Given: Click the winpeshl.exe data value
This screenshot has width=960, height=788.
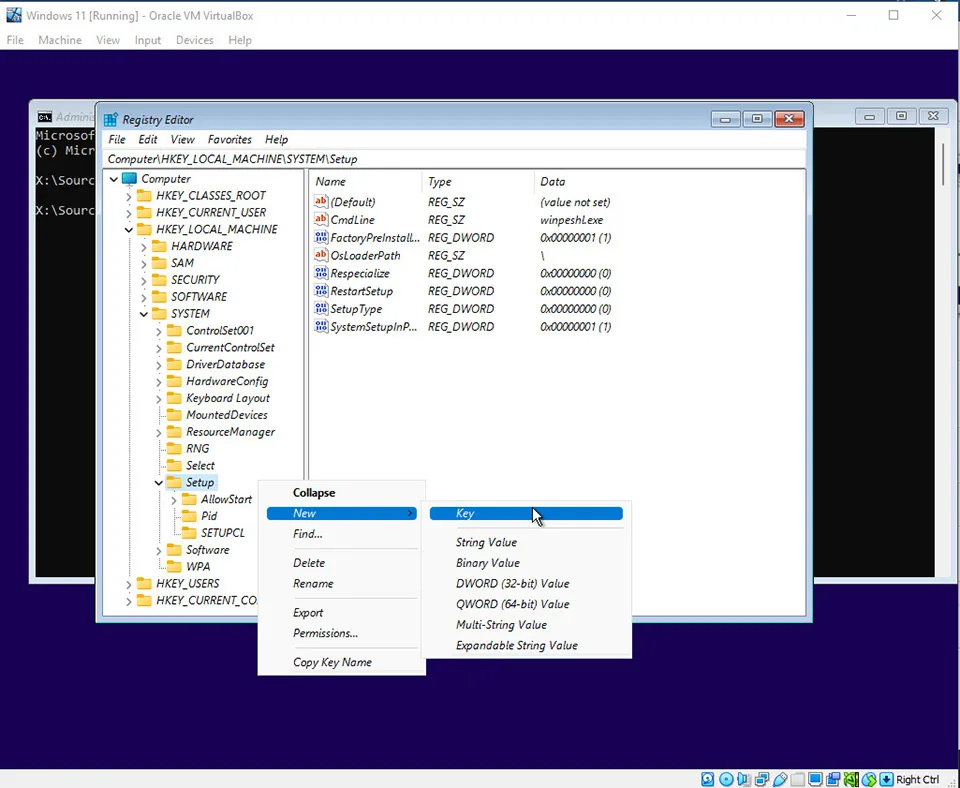Looking at the screenshot, I should (571, 219).
